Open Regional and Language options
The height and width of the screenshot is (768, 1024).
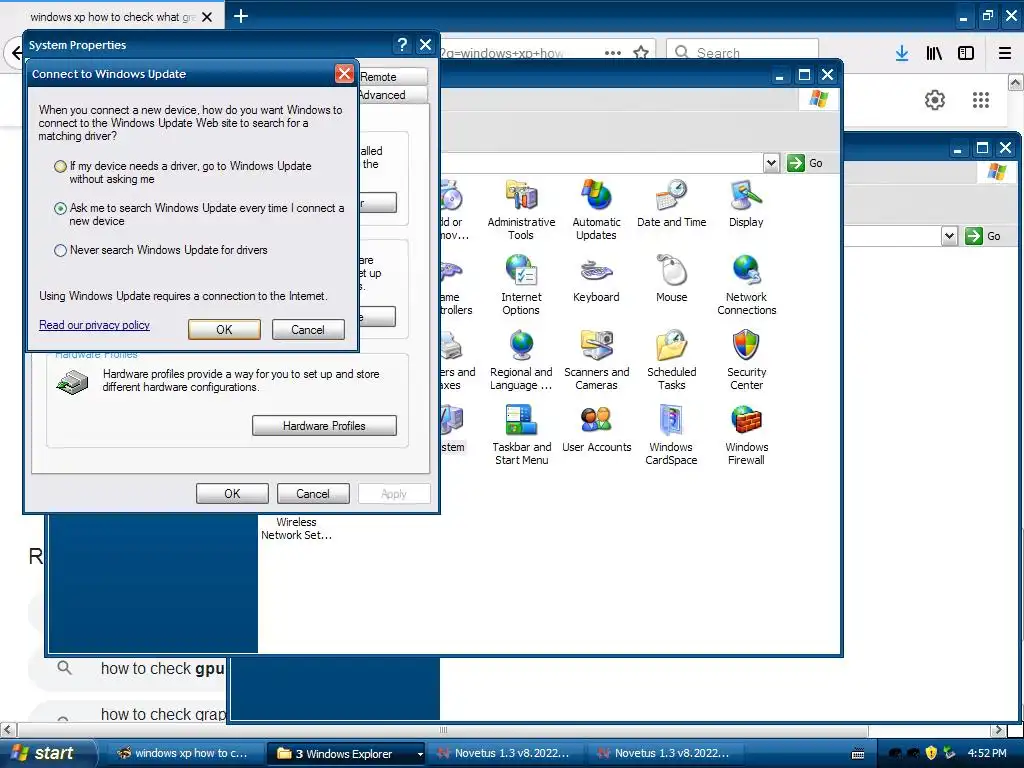pyautogui.click(x=521, y=360)
